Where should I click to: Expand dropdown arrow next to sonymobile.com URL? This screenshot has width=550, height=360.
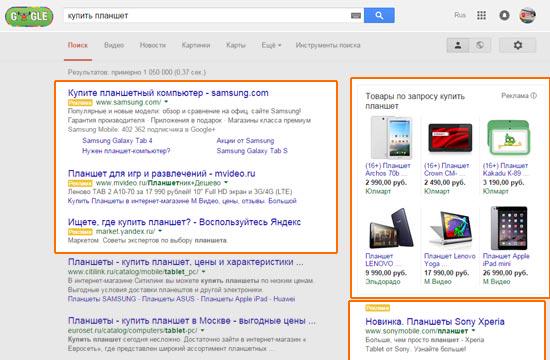[474, 331]
